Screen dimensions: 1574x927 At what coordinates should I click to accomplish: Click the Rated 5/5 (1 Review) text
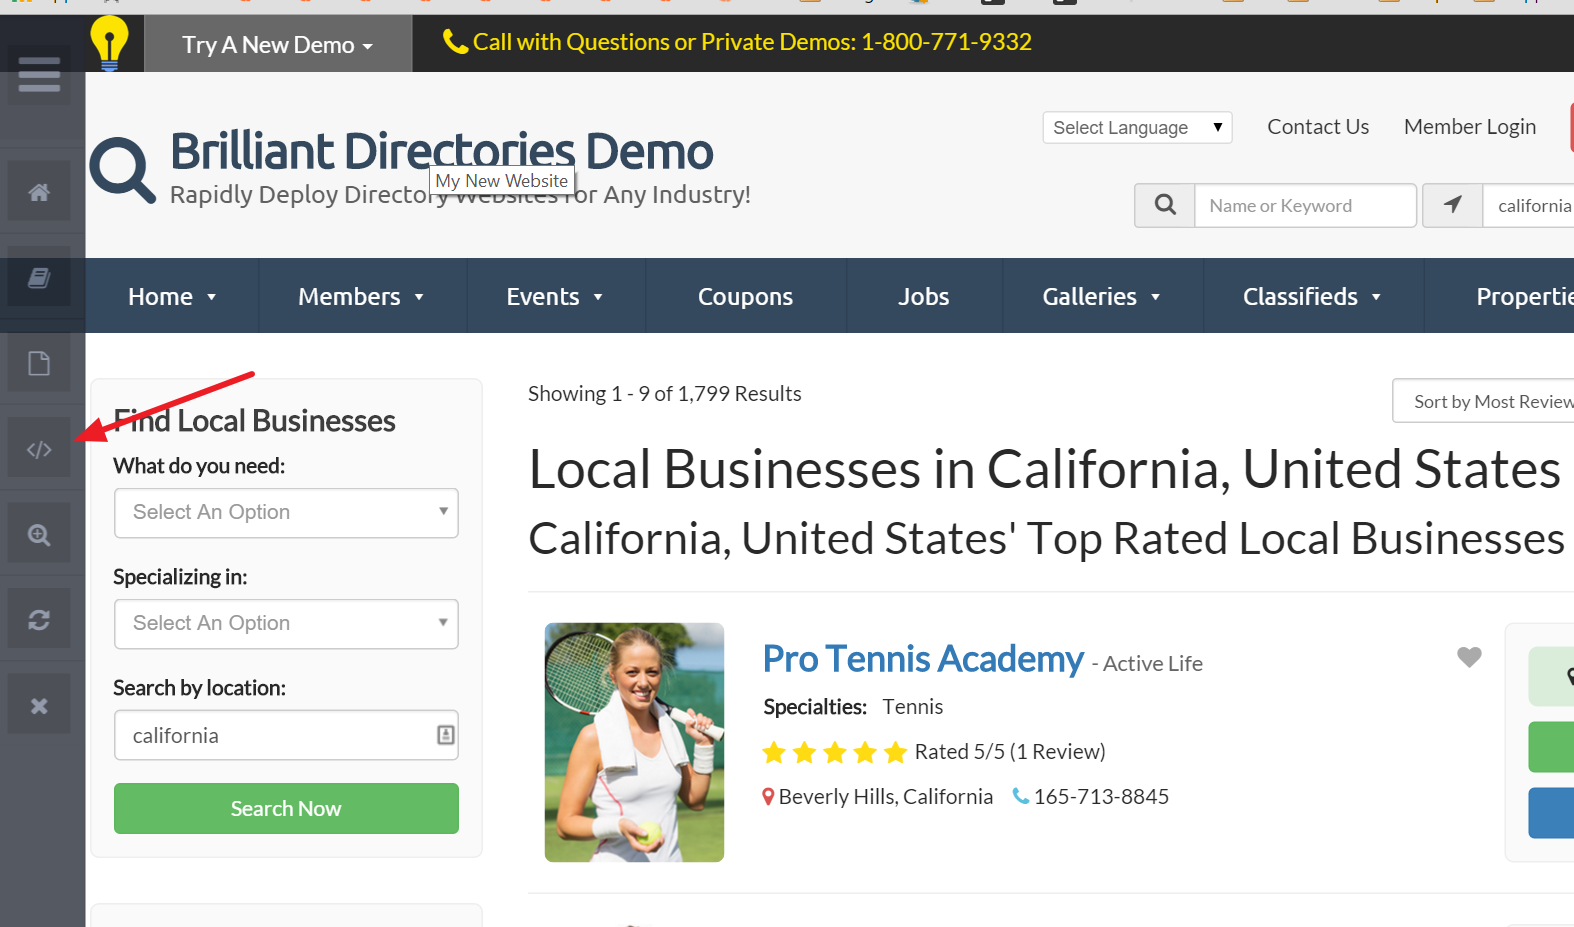pyautogui.click(x=1010, y=752)
